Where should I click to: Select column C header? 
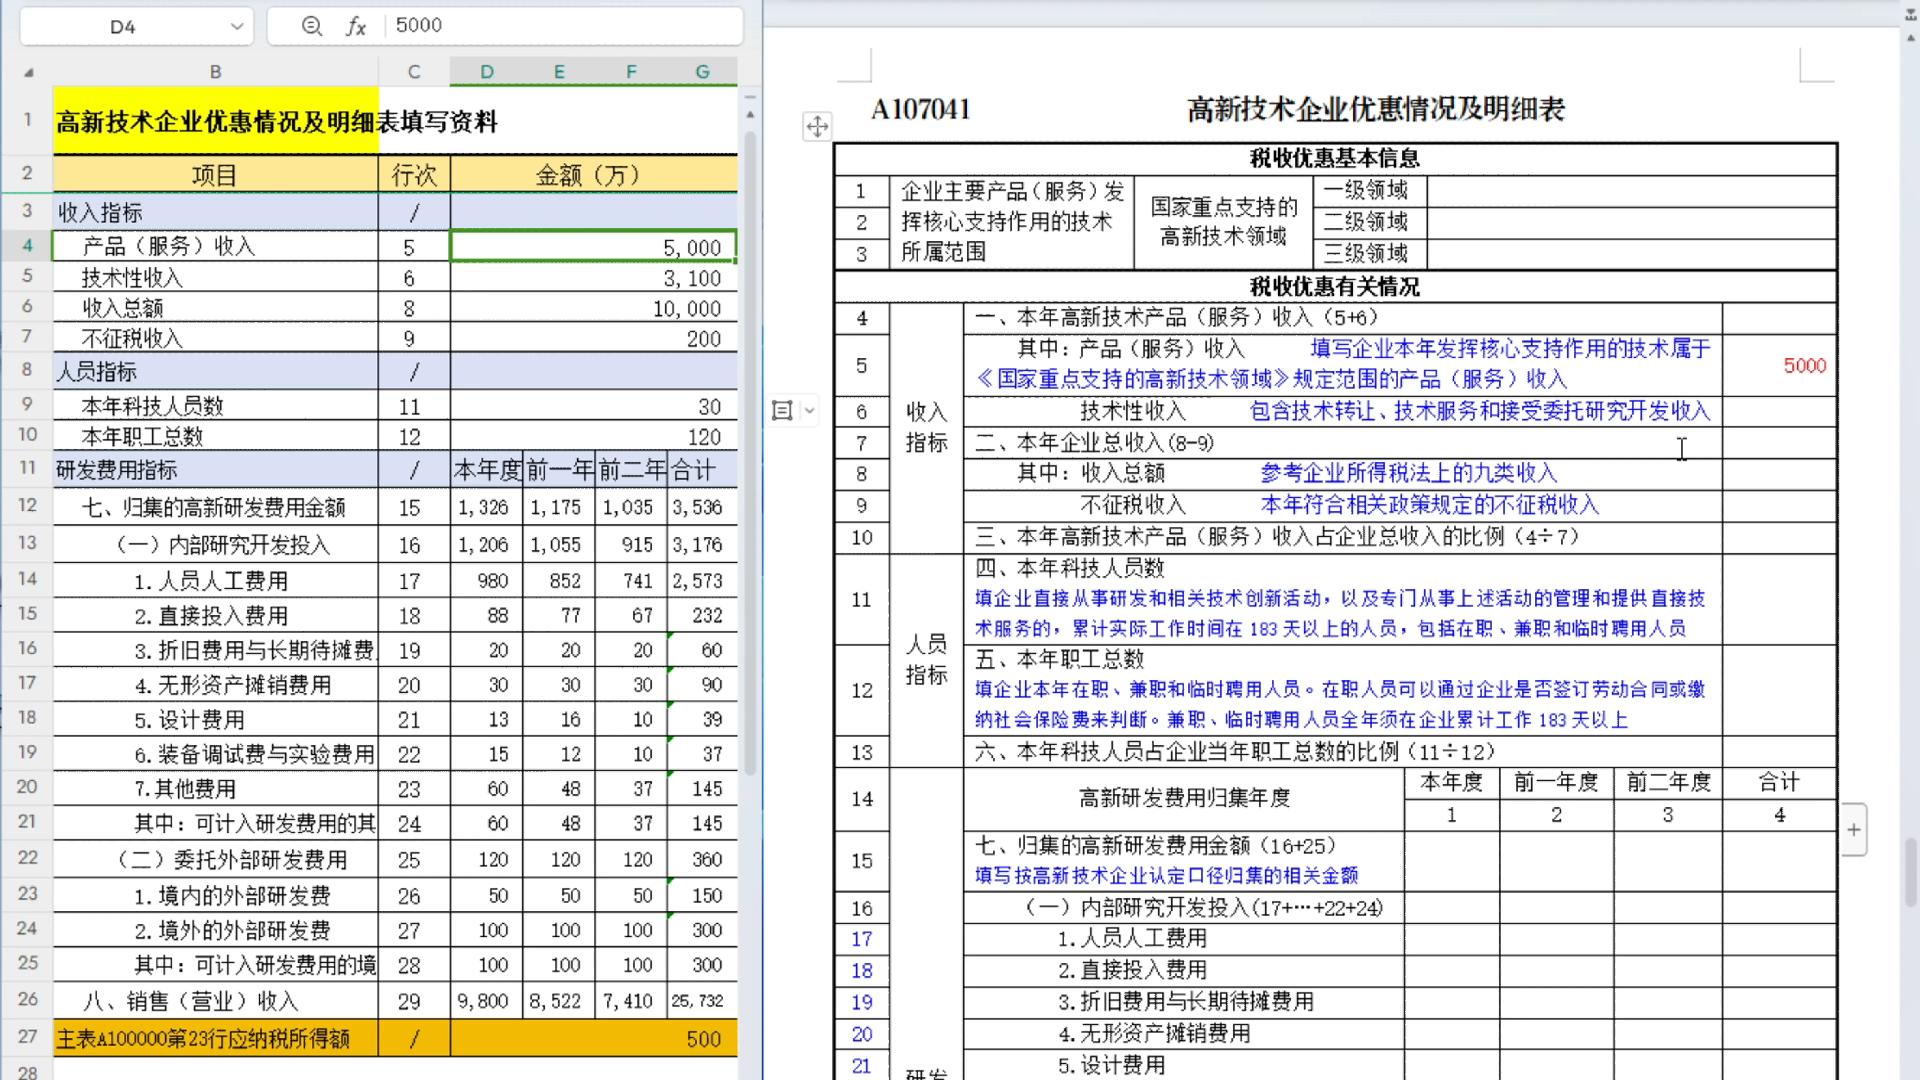[x=414, y=72]
